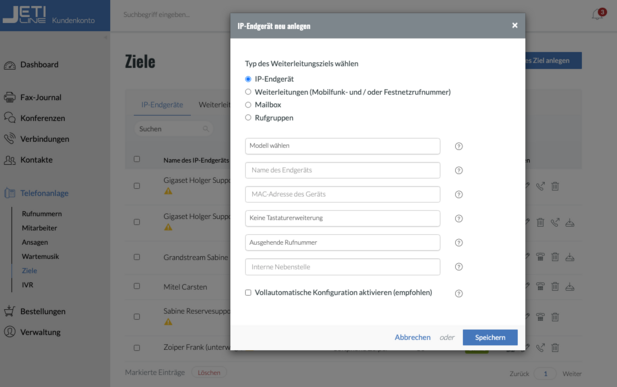Open Keine Tastaturerweiterung dropdown
This screenshot has height=387, width=617.
click(342, 218)
